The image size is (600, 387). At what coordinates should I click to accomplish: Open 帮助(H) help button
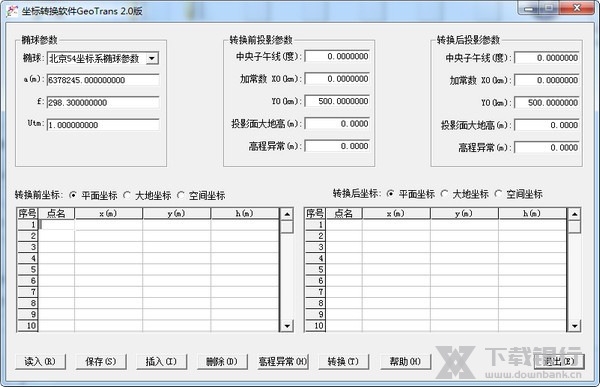405,362
